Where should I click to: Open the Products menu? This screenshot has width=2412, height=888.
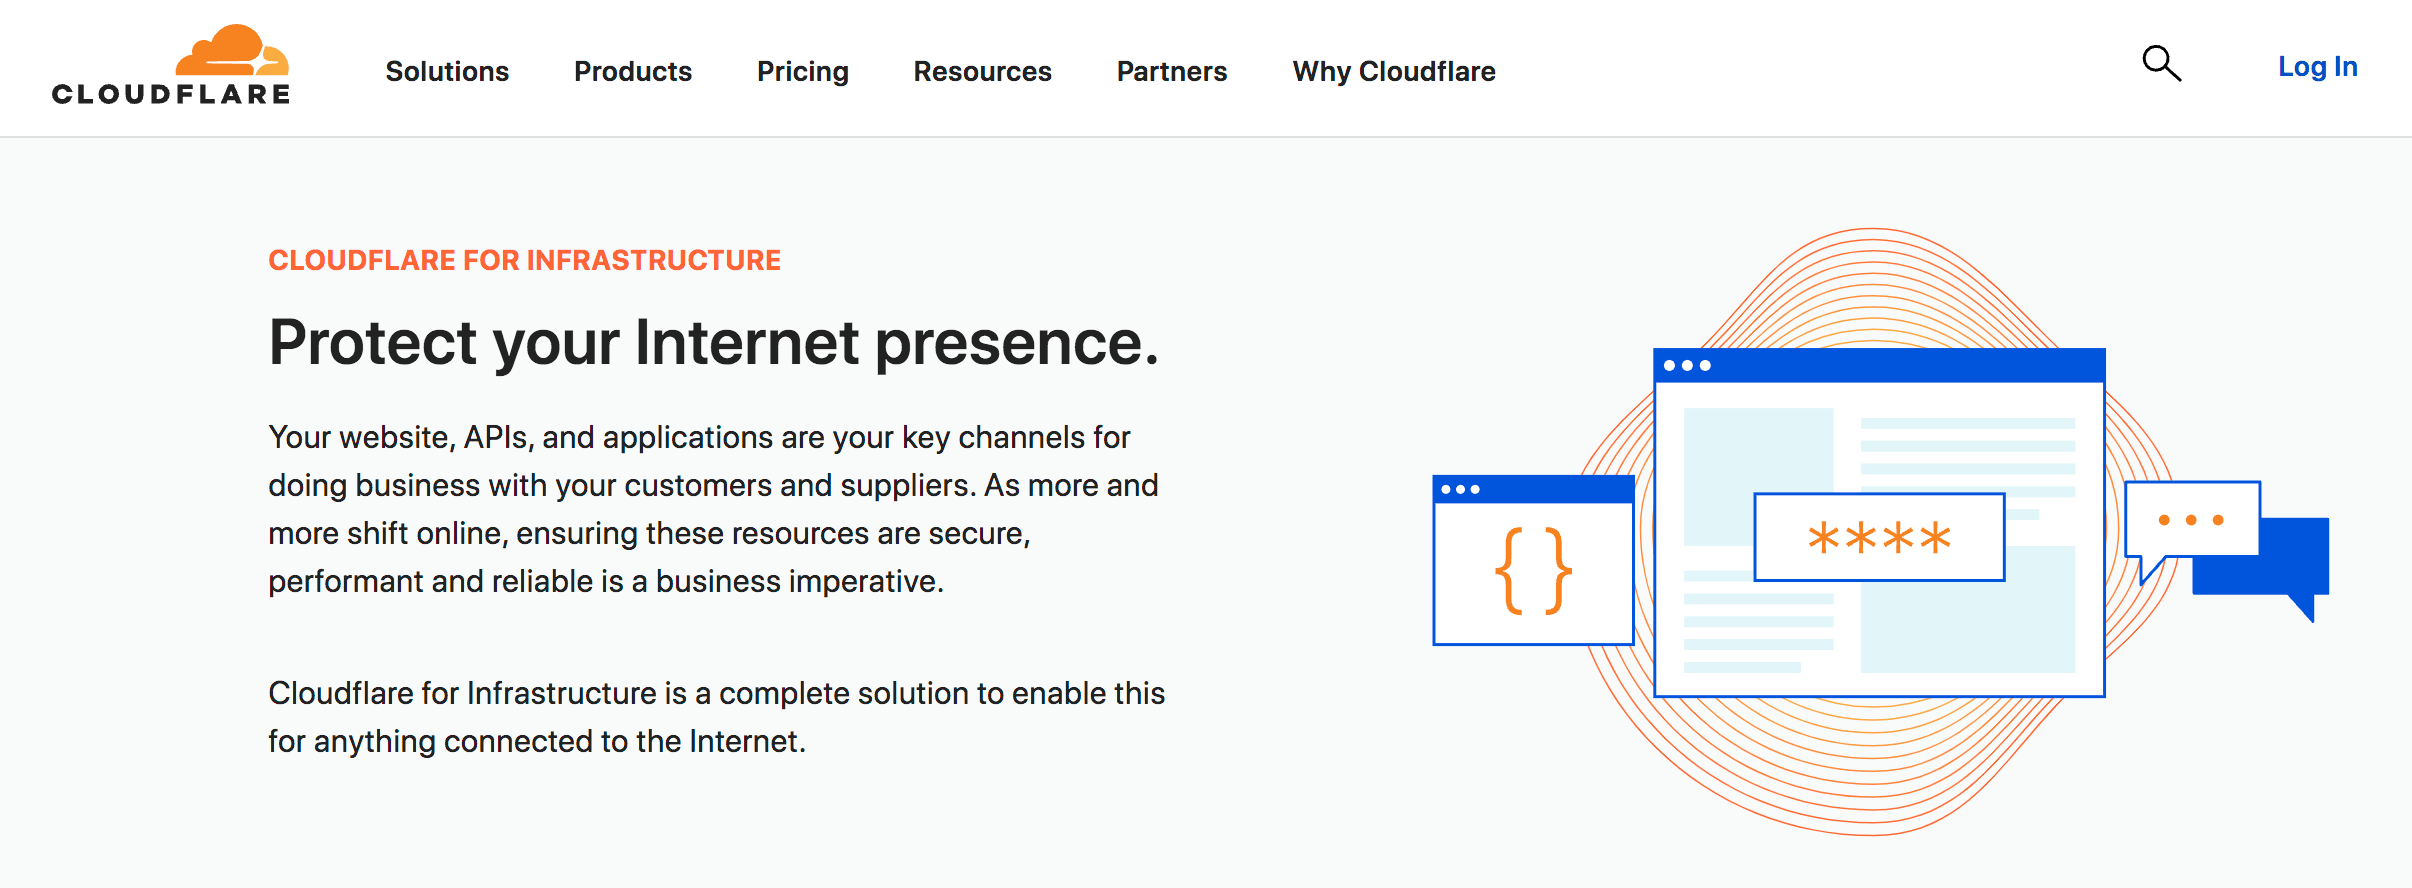[x=633, y=71]
